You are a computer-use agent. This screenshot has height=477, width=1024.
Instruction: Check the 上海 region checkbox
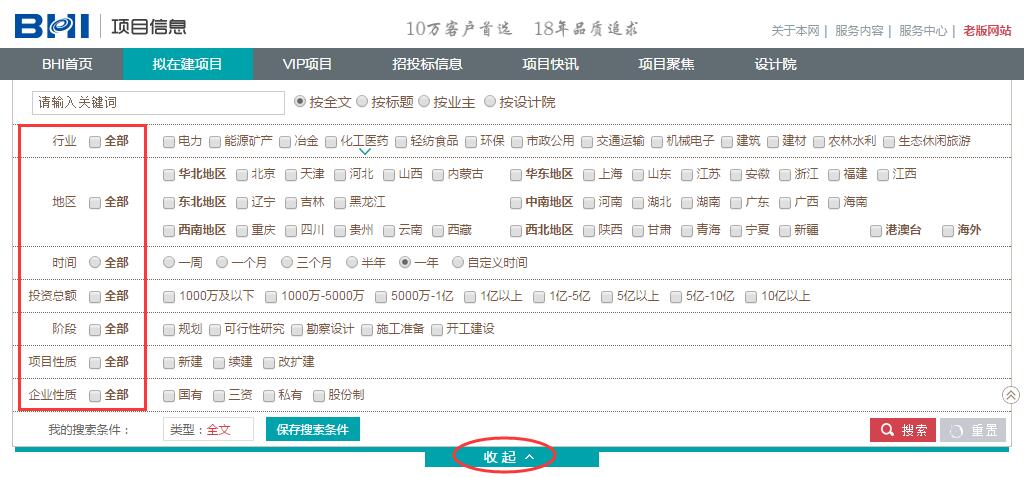[x=590, y=174]
